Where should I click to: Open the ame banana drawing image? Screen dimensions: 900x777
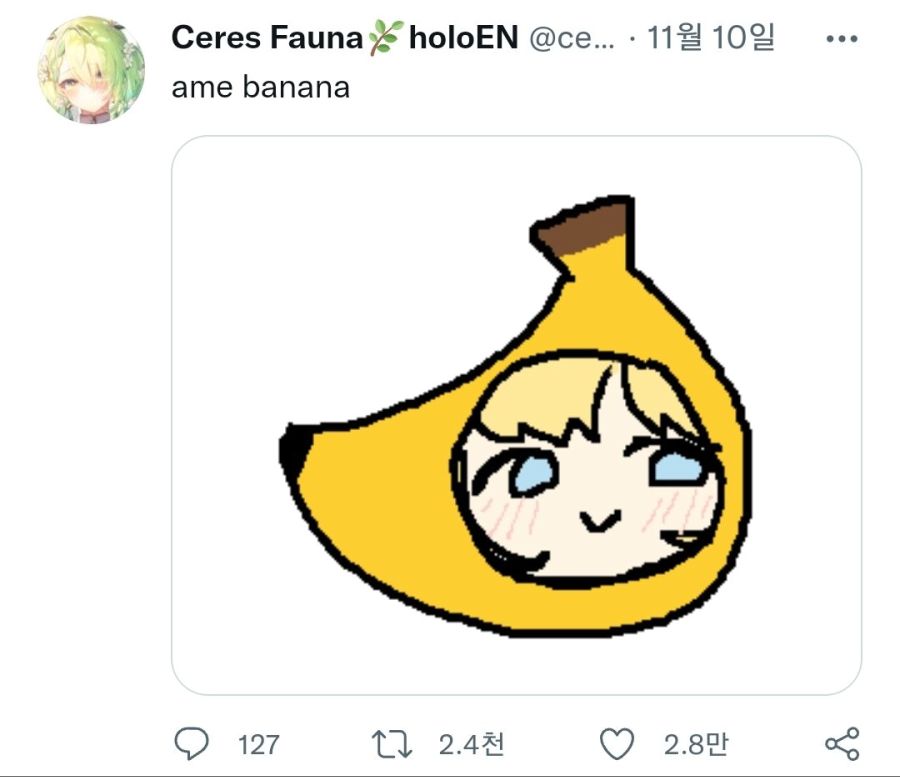516,415
